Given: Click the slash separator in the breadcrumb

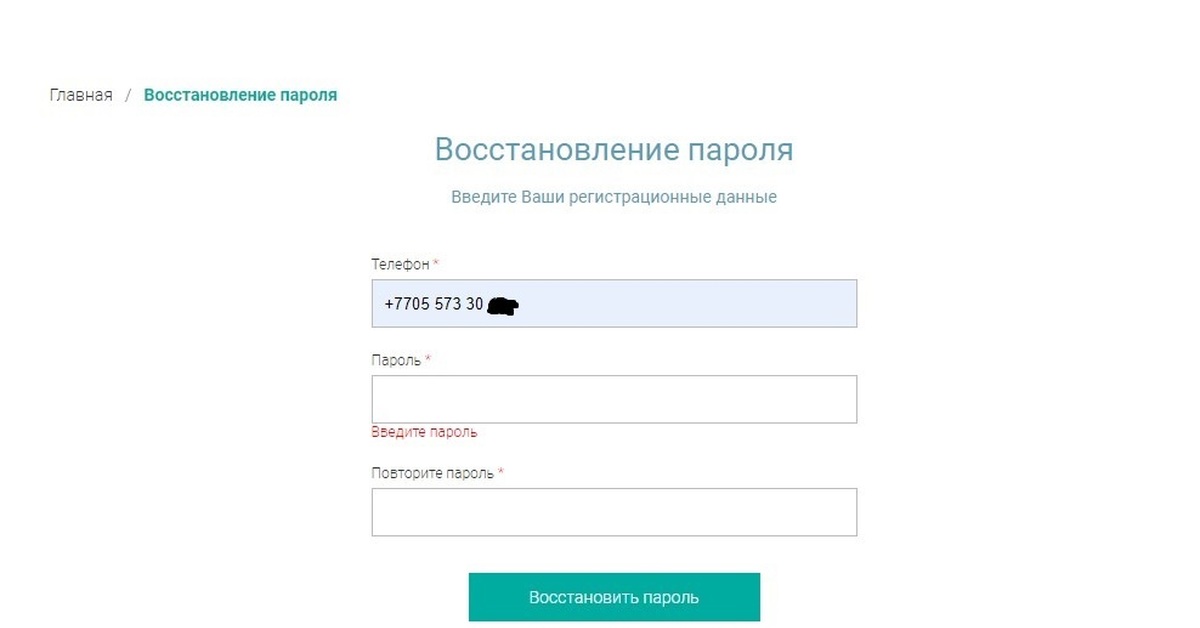Looking at the screenshot, I should point(128,95).
